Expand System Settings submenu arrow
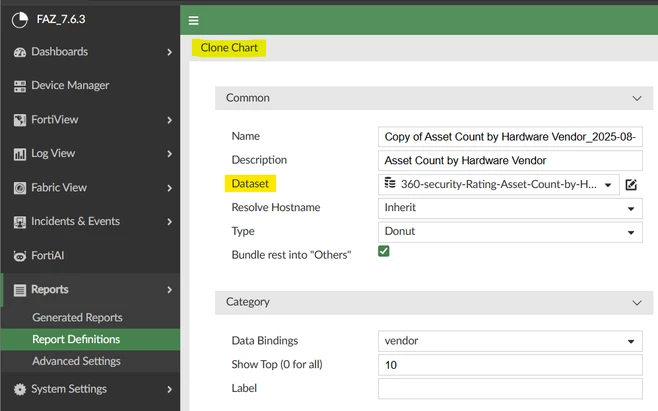Screen dimensions: 658x411 (170, 390)
